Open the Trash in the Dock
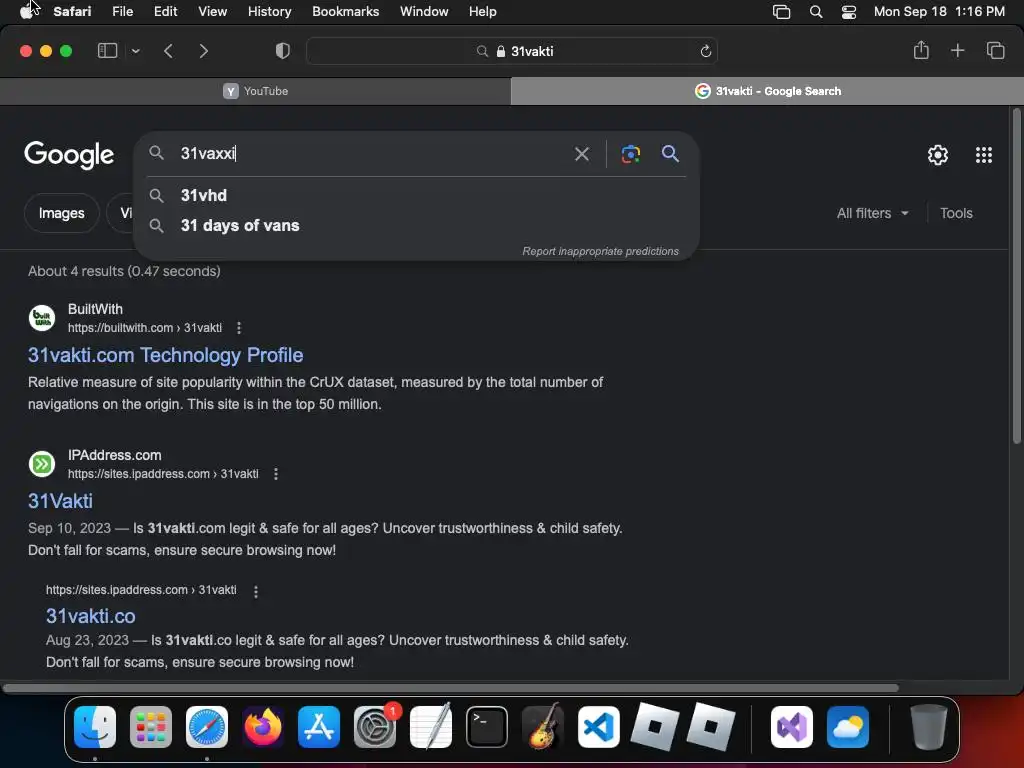Viewport: 1024px width, 768px height. [928, 726]
